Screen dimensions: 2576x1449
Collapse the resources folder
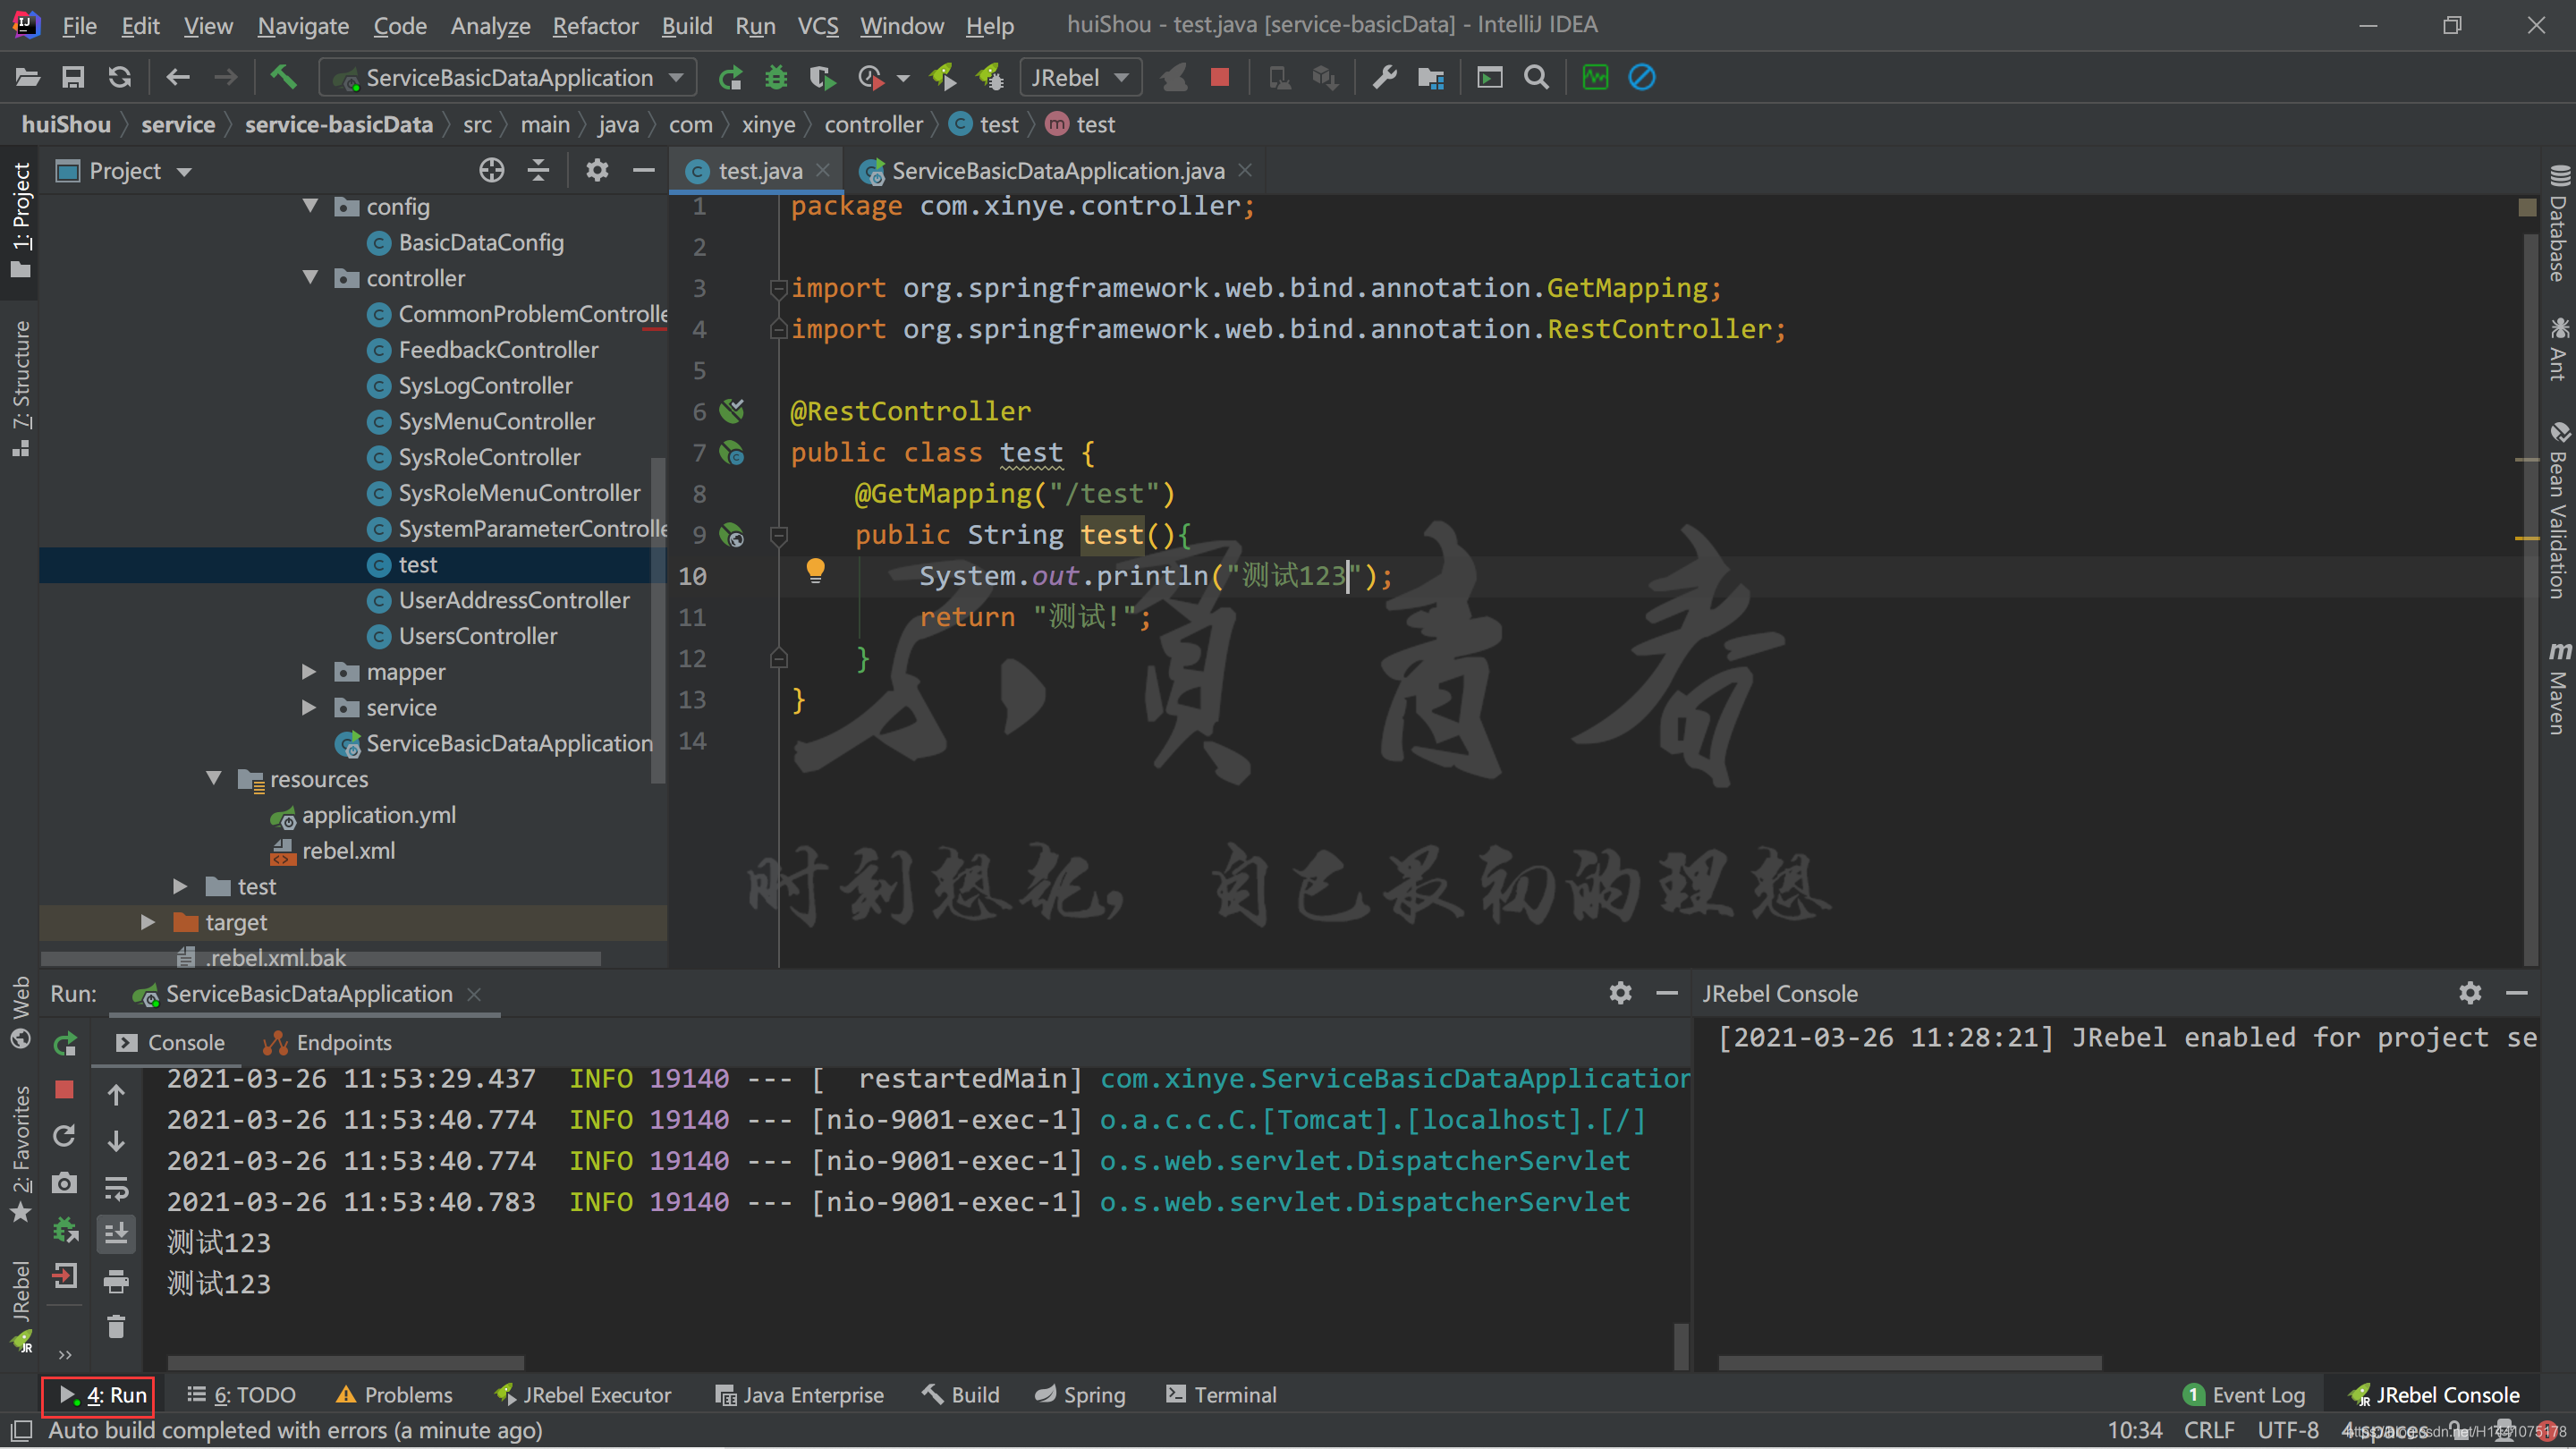214,779
